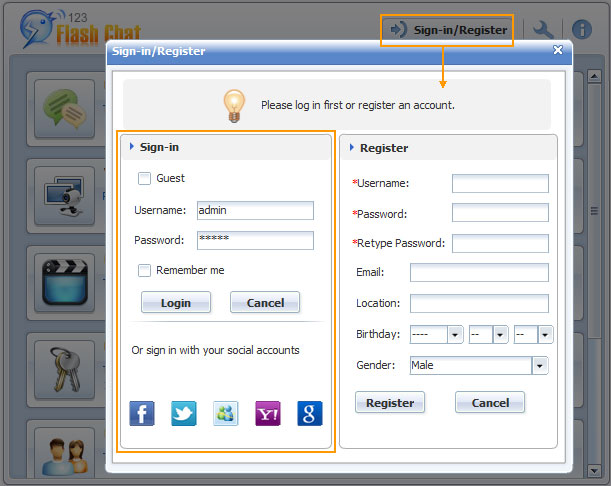
Task: Sign in with the Yahoo icon
Action: point(268,413)
